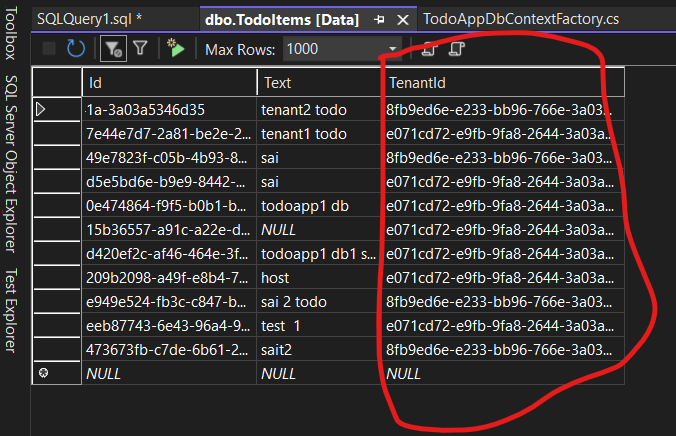Click the 'todoapp1 db1 s...' text cell

tap(319, 254)
